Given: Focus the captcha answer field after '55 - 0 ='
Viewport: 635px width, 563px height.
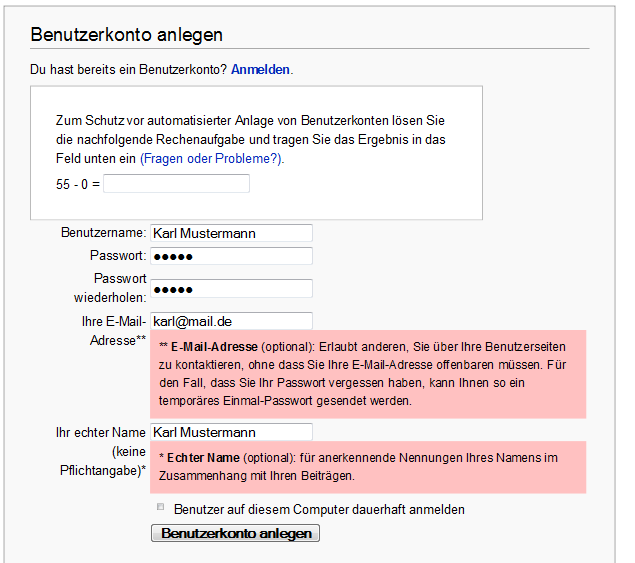Looking at the screenshot, I should tap(176, 184).
